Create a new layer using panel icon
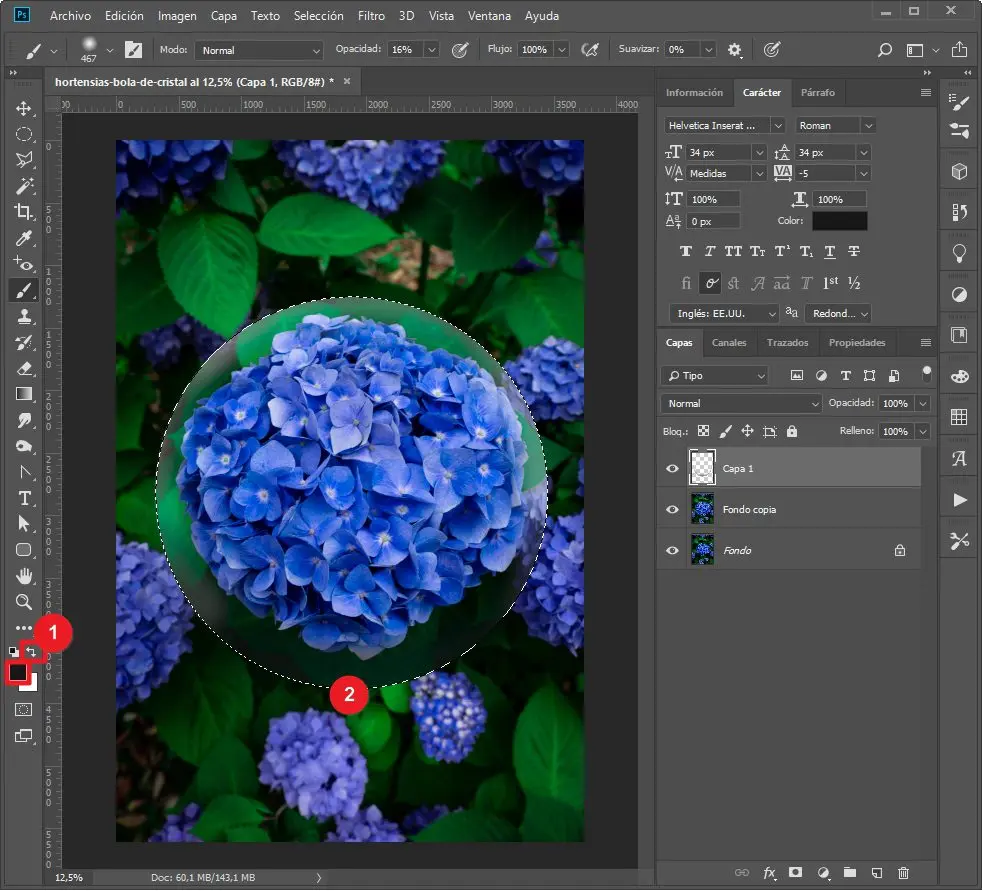This screenshot has height=891, width=982. click(876, 873)
